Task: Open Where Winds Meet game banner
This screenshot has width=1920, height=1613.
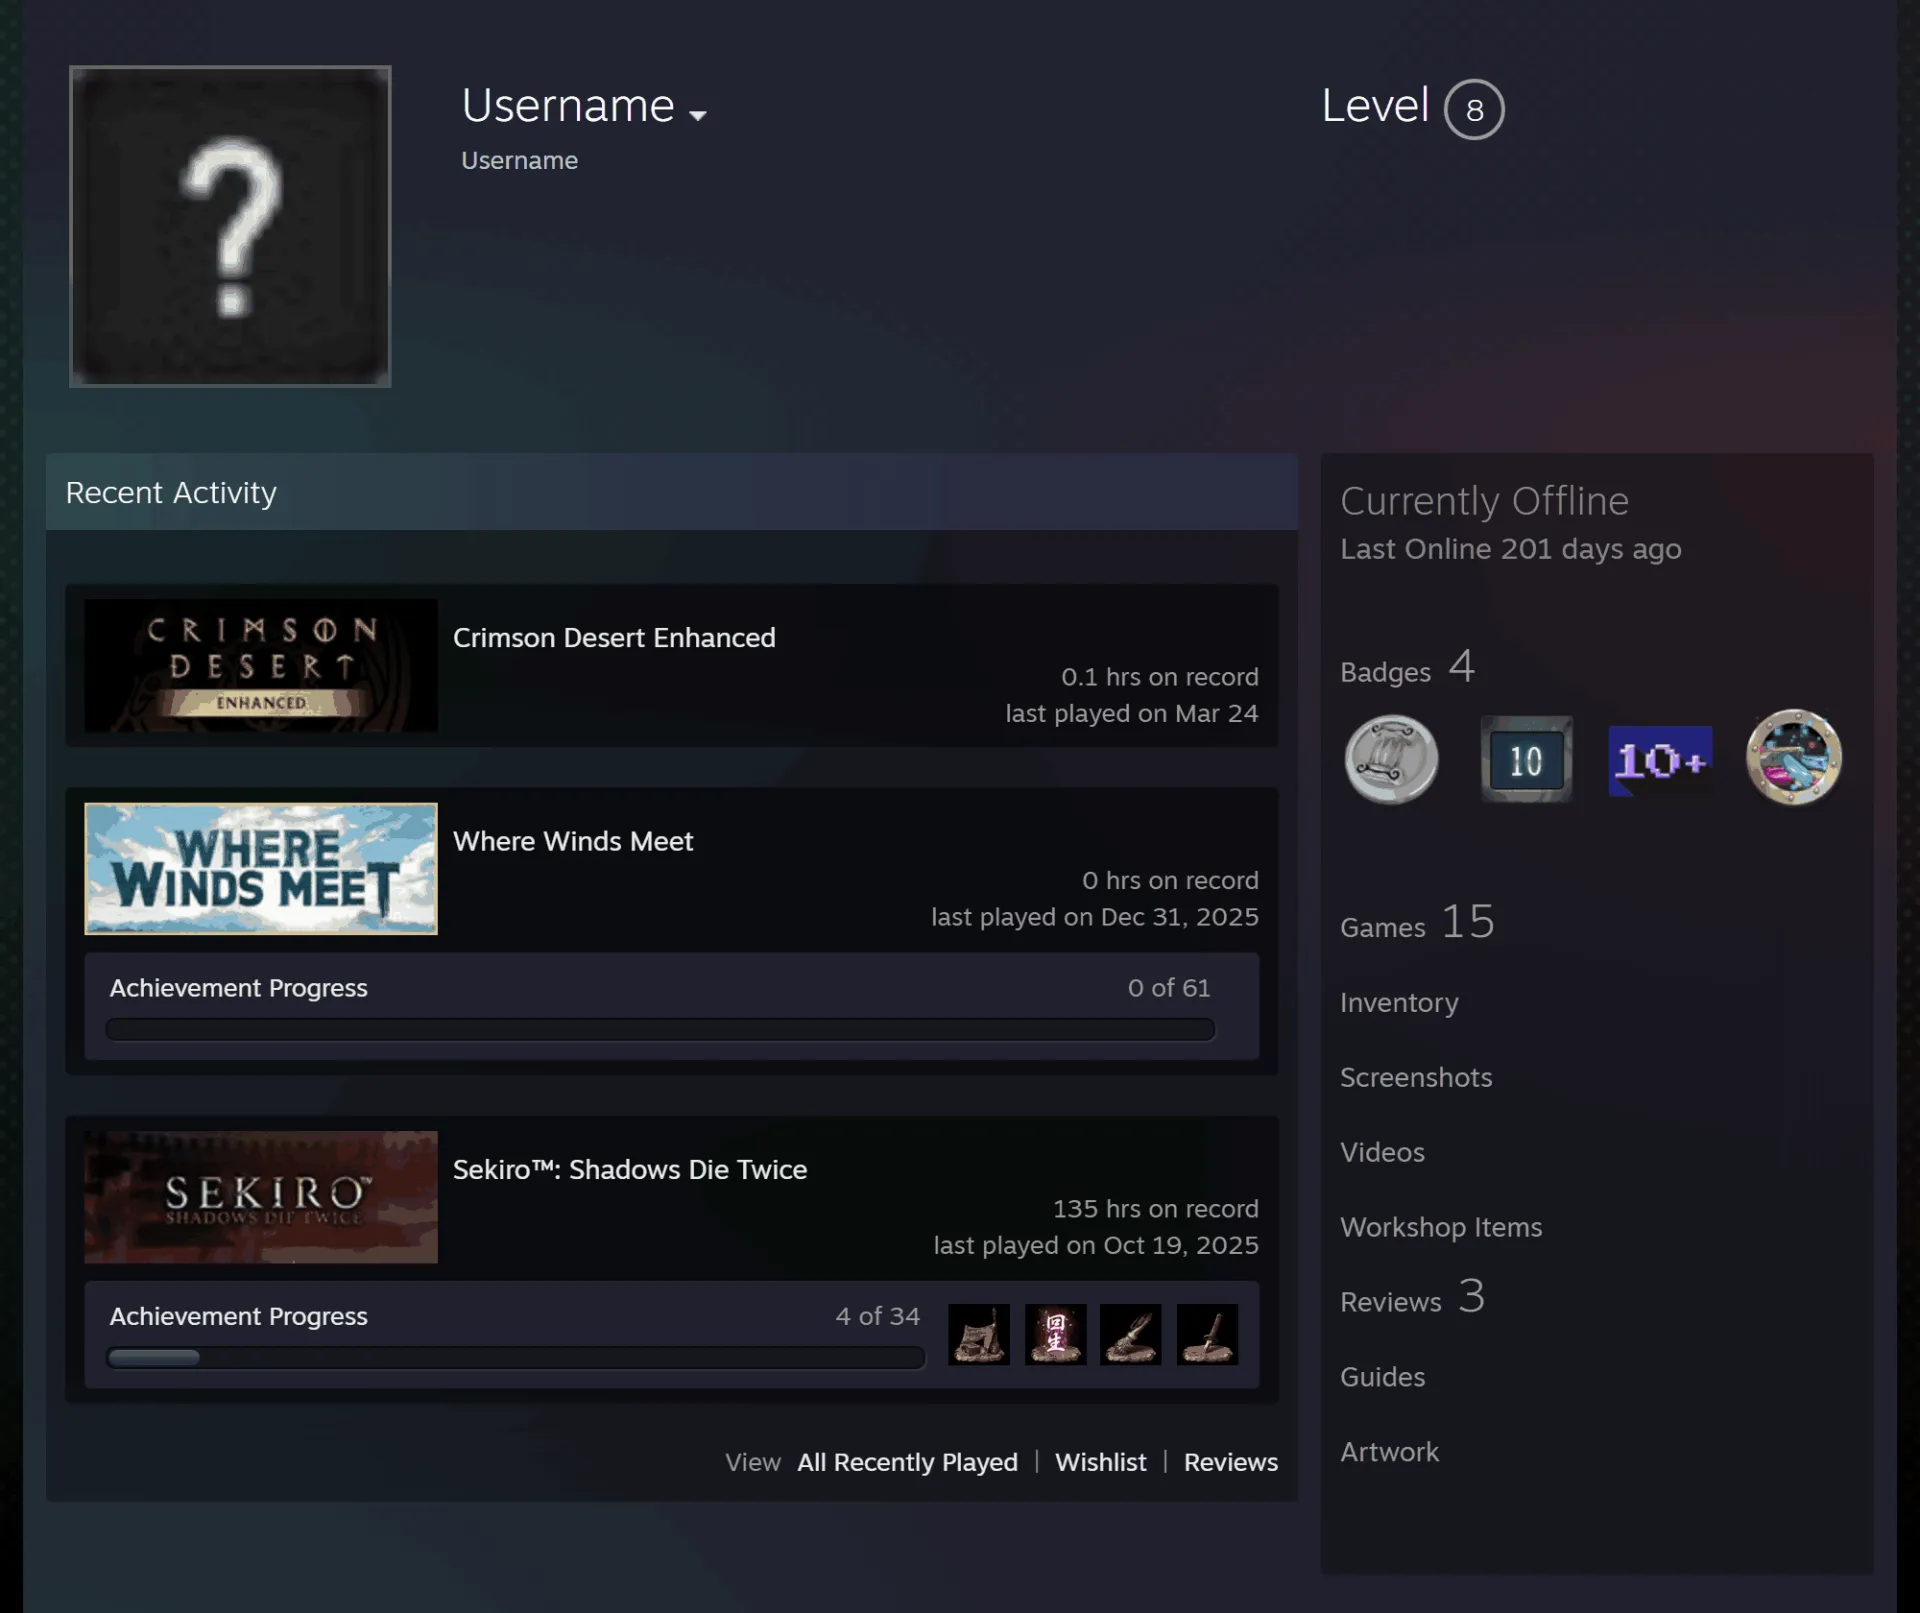Action: 261,869
